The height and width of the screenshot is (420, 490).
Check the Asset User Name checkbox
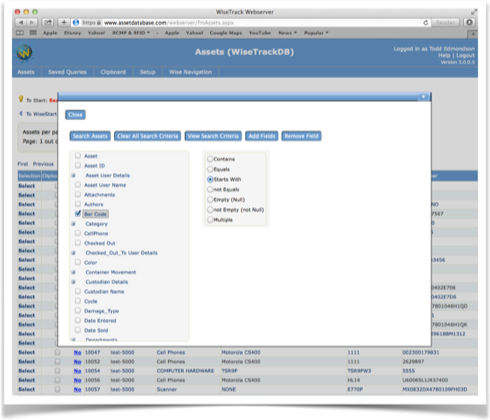click(78, 184)
